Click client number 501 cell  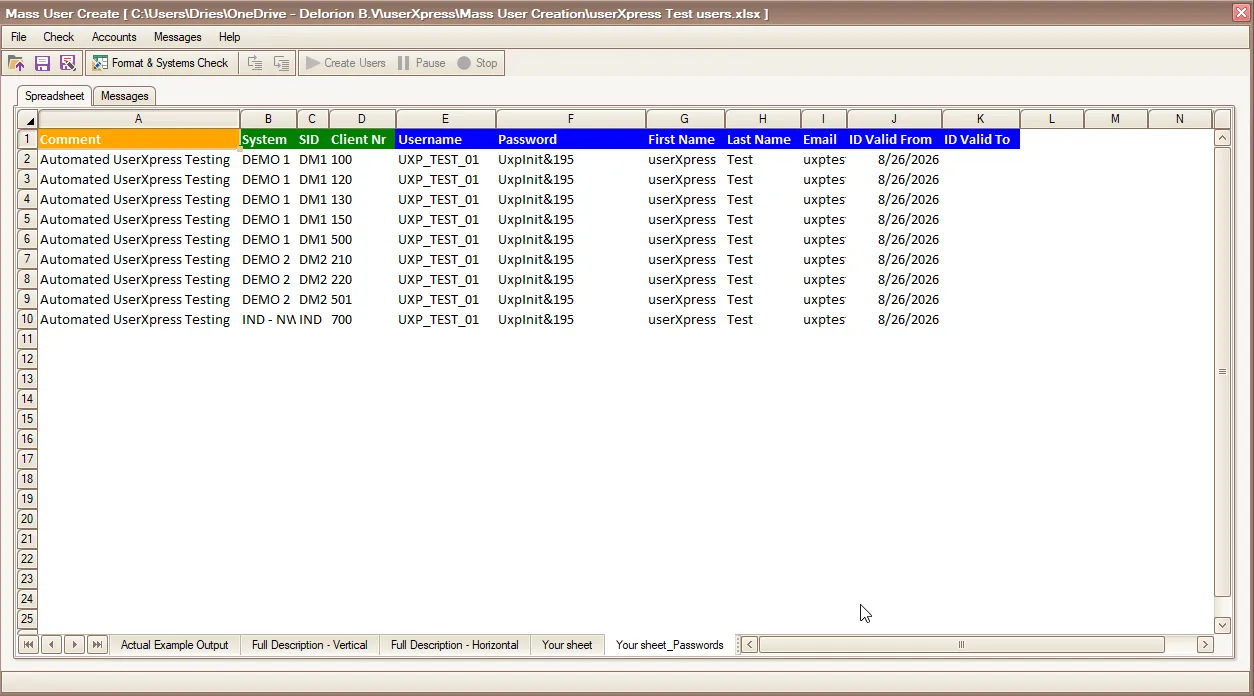[x=362, y=299]
